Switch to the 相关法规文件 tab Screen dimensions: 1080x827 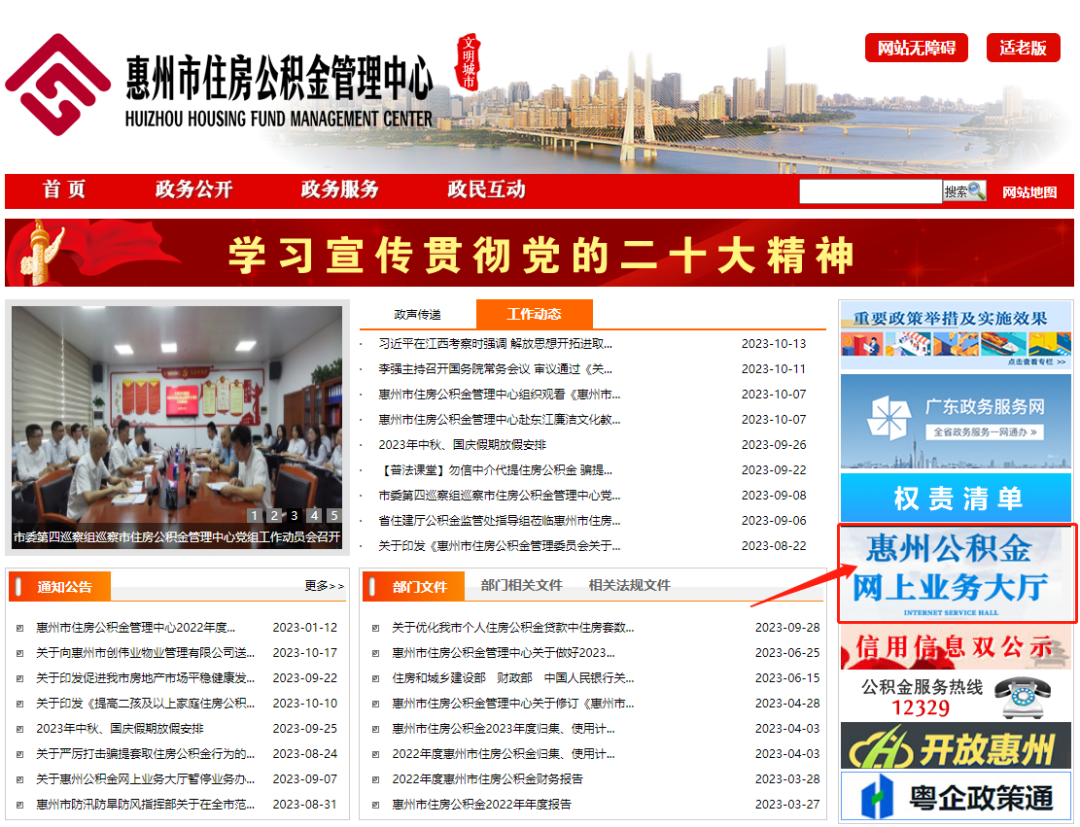coord(629,585)
